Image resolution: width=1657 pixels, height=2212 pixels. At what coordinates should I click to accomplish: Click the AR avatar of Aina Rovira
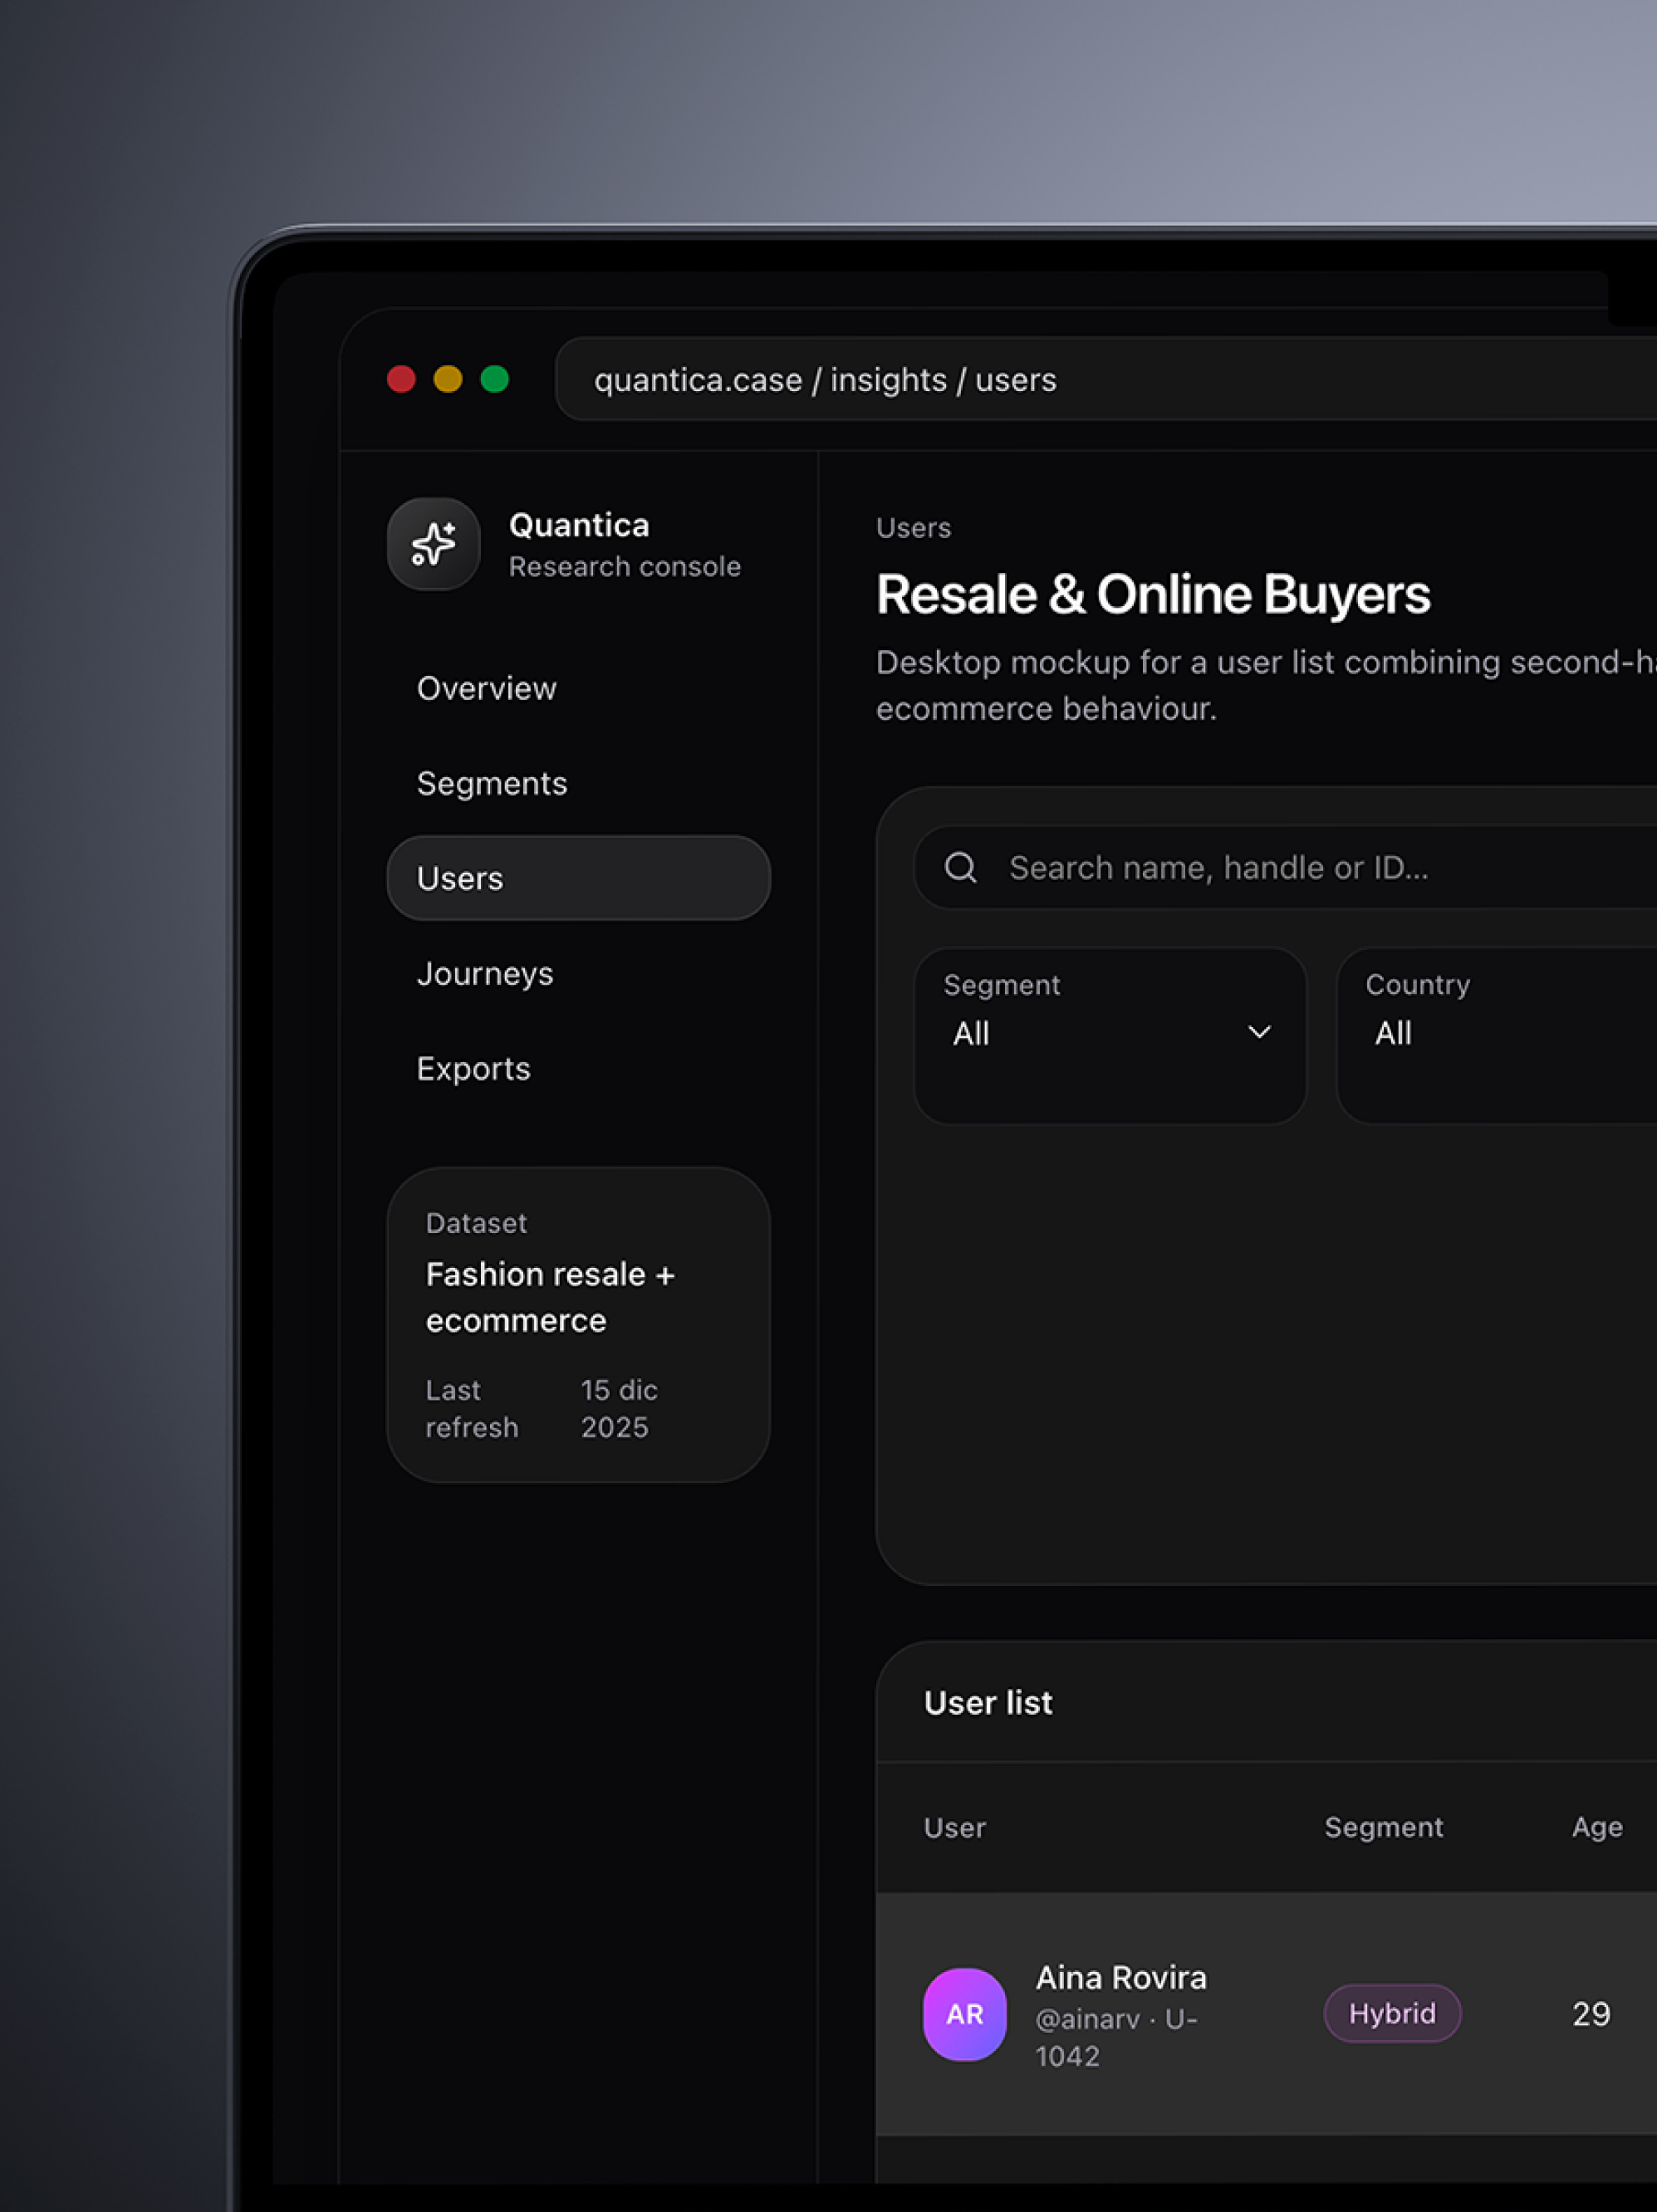(964, 2014)
